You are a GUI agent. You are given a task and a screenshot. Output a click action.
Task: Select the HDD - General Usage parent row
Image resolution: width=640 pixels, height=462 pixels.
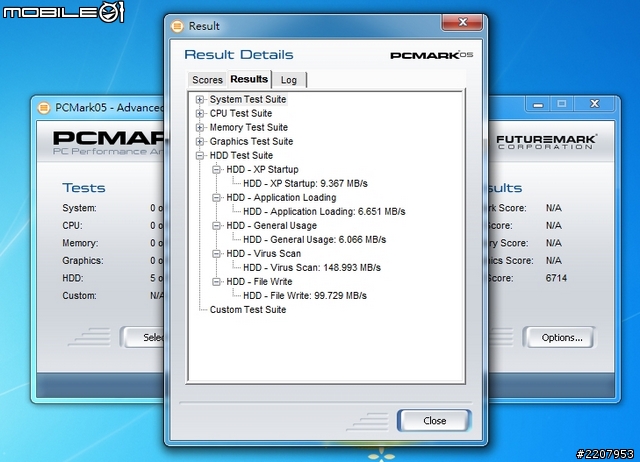pos(271,226)
